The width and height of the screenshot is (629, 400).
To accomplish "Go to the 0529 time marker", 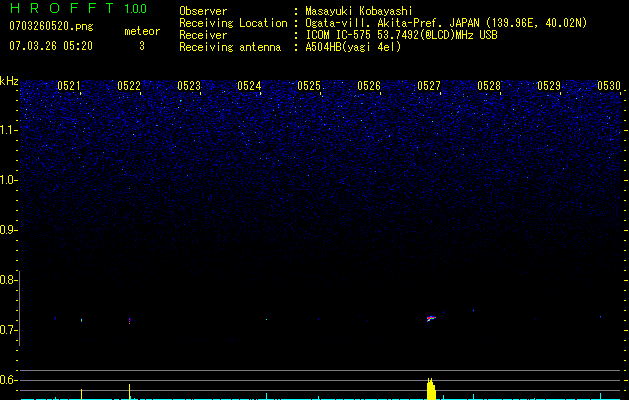I will (549, 87).
